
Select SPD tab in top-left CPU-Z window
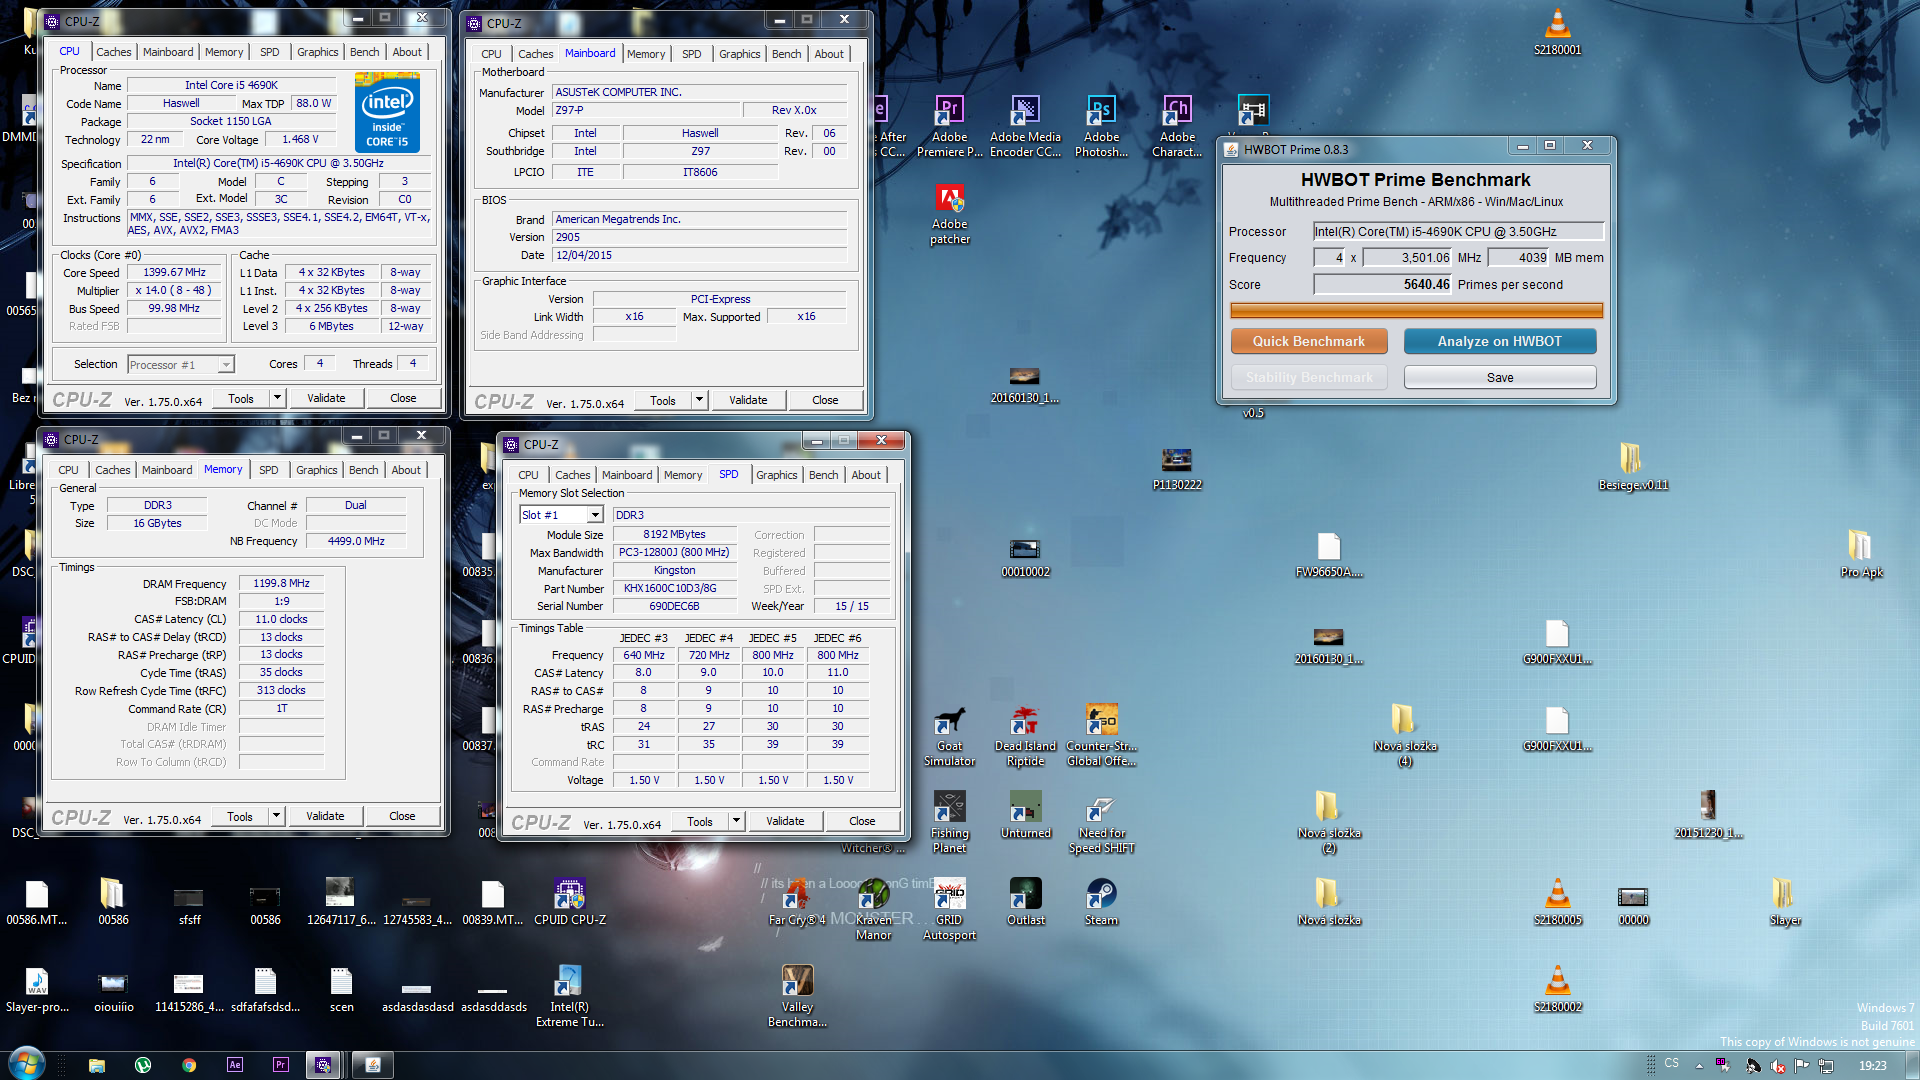coord(269,52)
